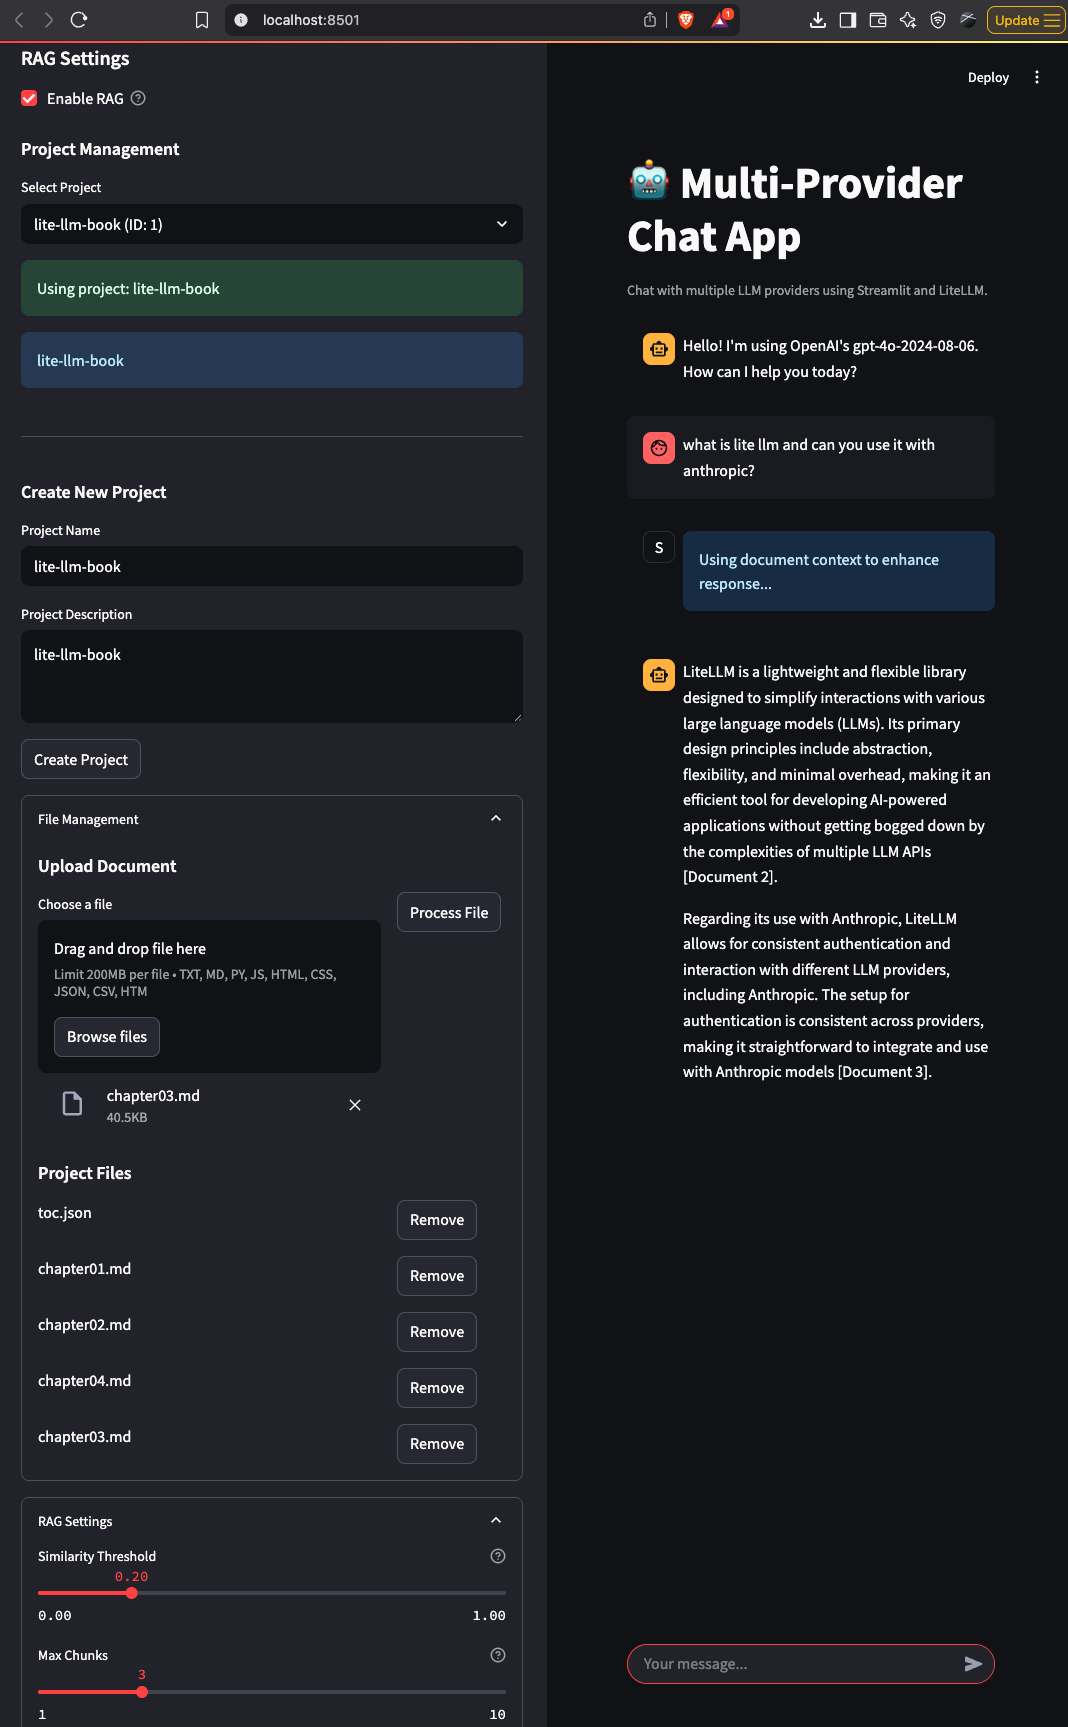Click 'toc.json' file name
The height and width of the screenshot is (1727, 1068).
65,1213
